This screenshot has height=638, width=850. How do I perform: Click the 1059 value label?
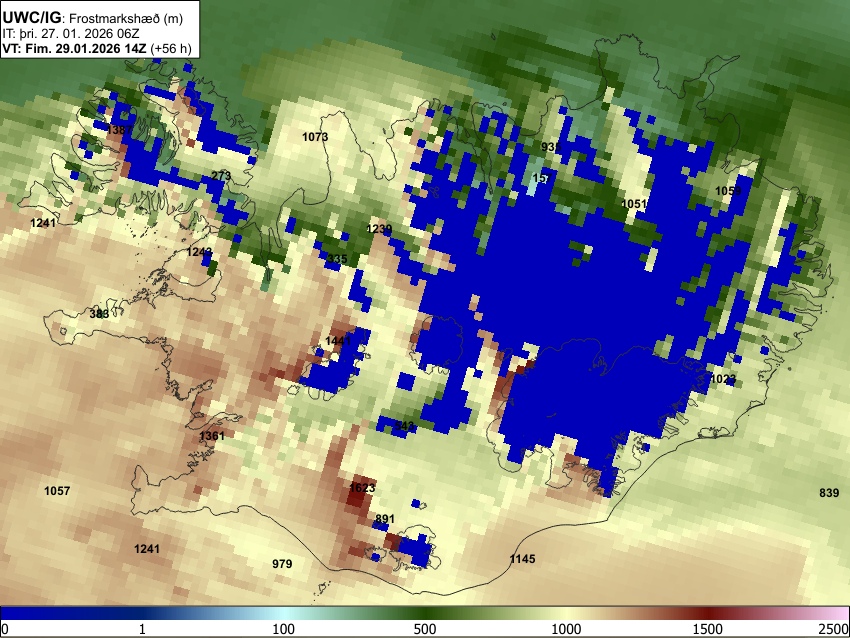point(728,191)
